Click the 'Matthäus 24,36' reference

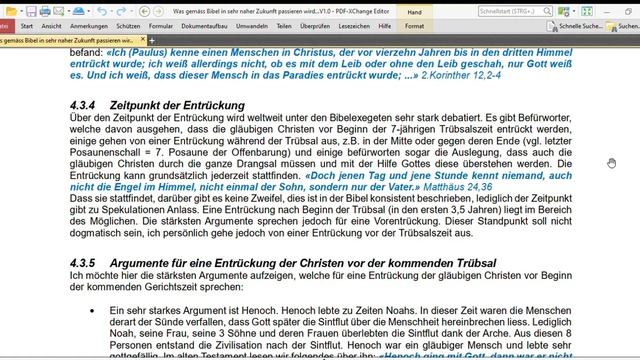(458, 187)
